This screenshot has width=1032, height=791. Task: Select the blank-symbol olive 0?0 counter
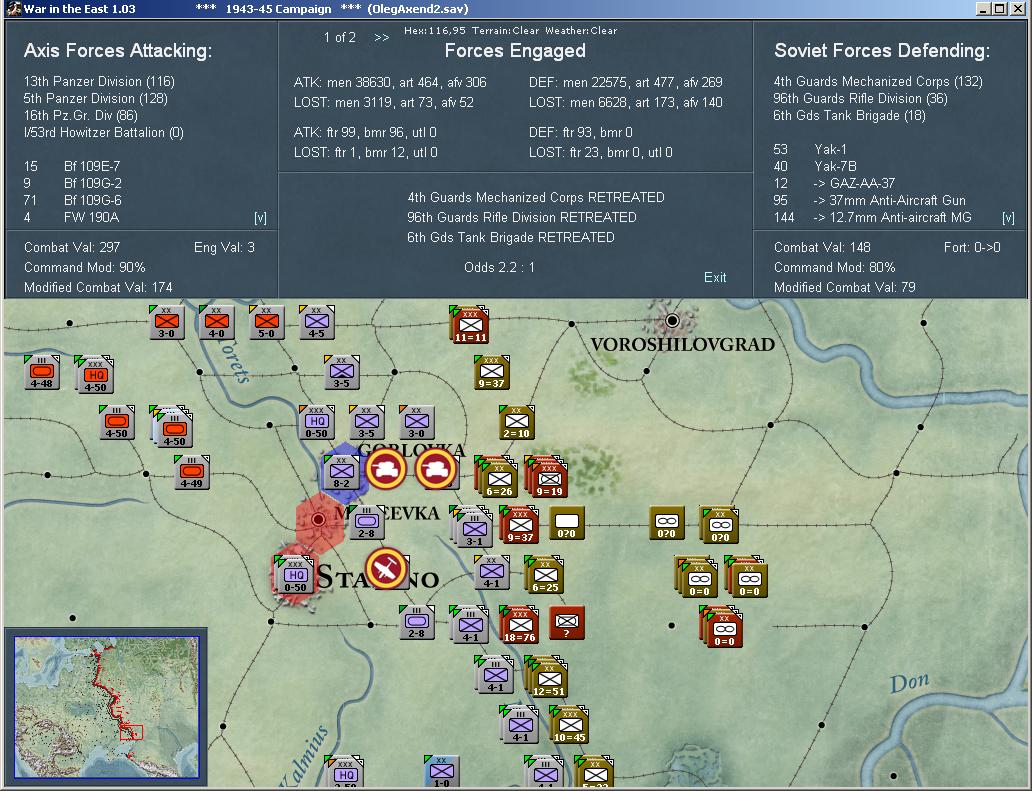point(567,523)
